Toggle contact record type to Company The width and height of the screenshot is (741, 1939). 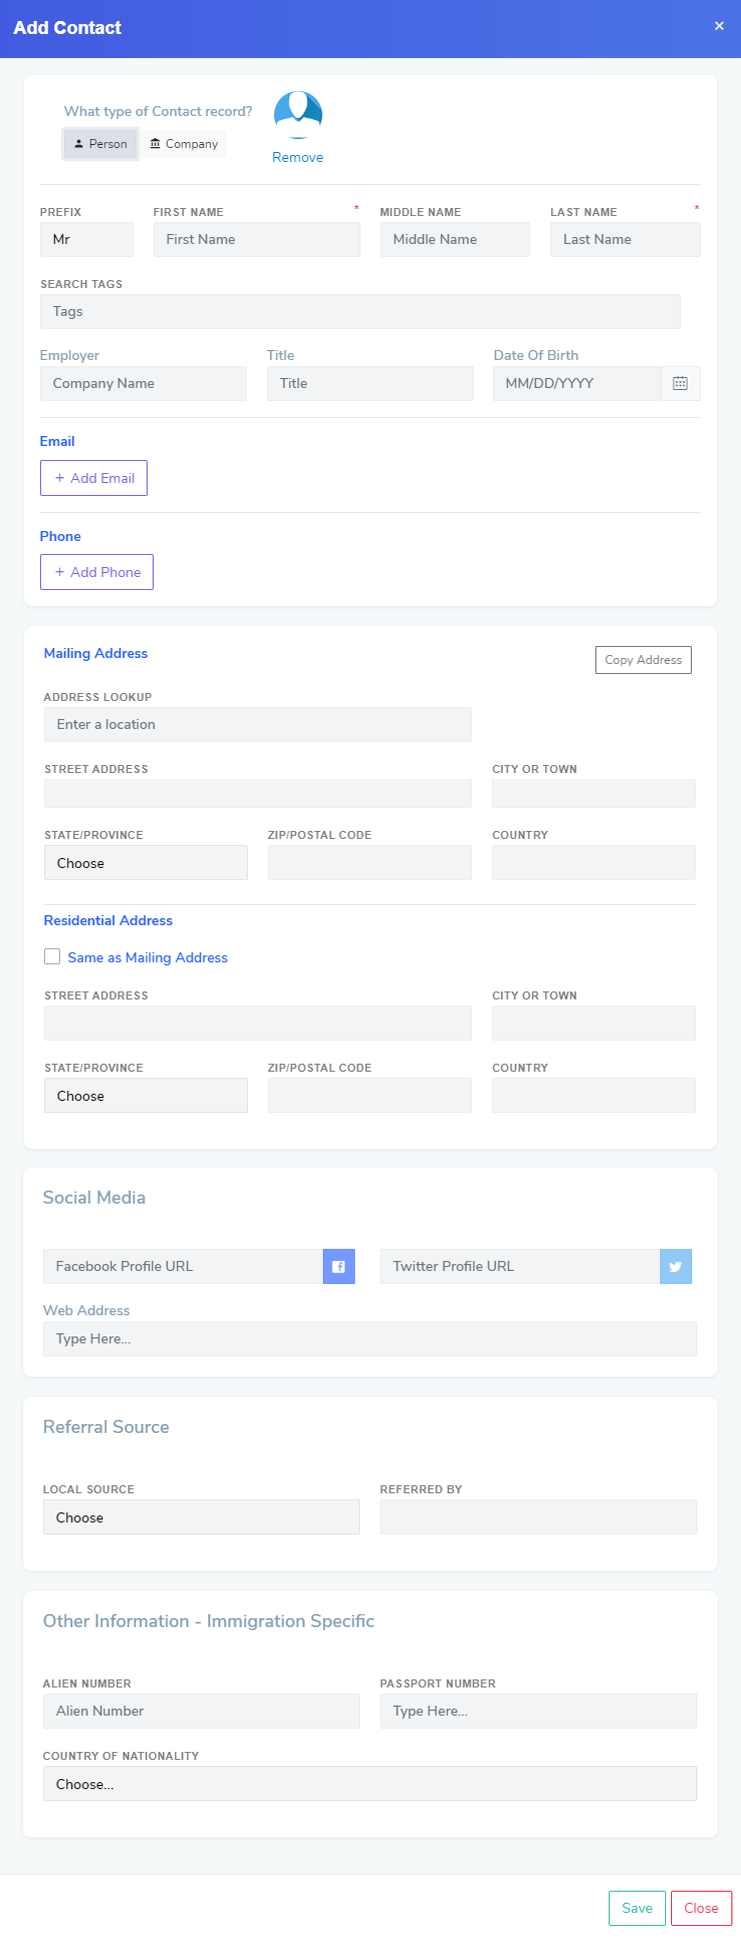[x=183, y=143]
